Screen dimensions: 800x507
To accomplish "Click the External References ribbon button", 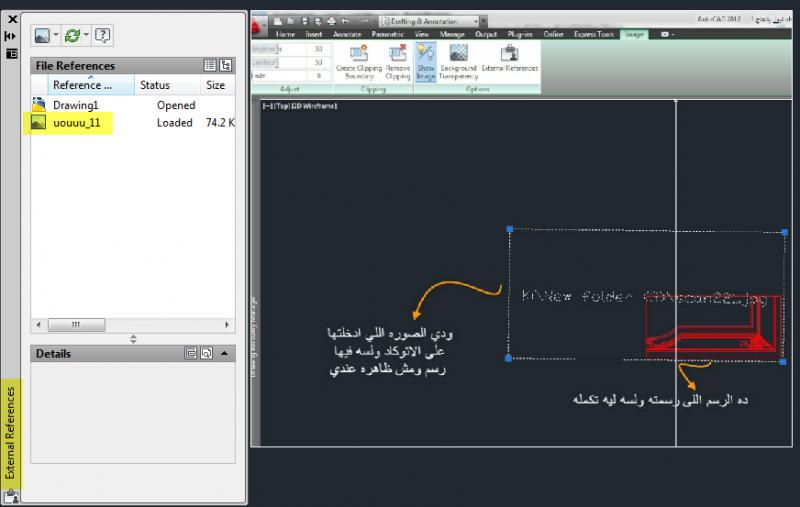I will click(x=510, y=58).
